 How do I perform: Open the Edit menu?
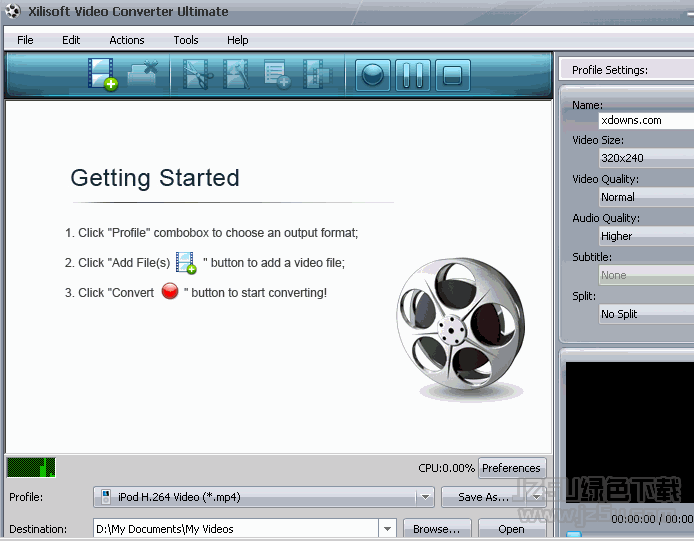[71, 40]
